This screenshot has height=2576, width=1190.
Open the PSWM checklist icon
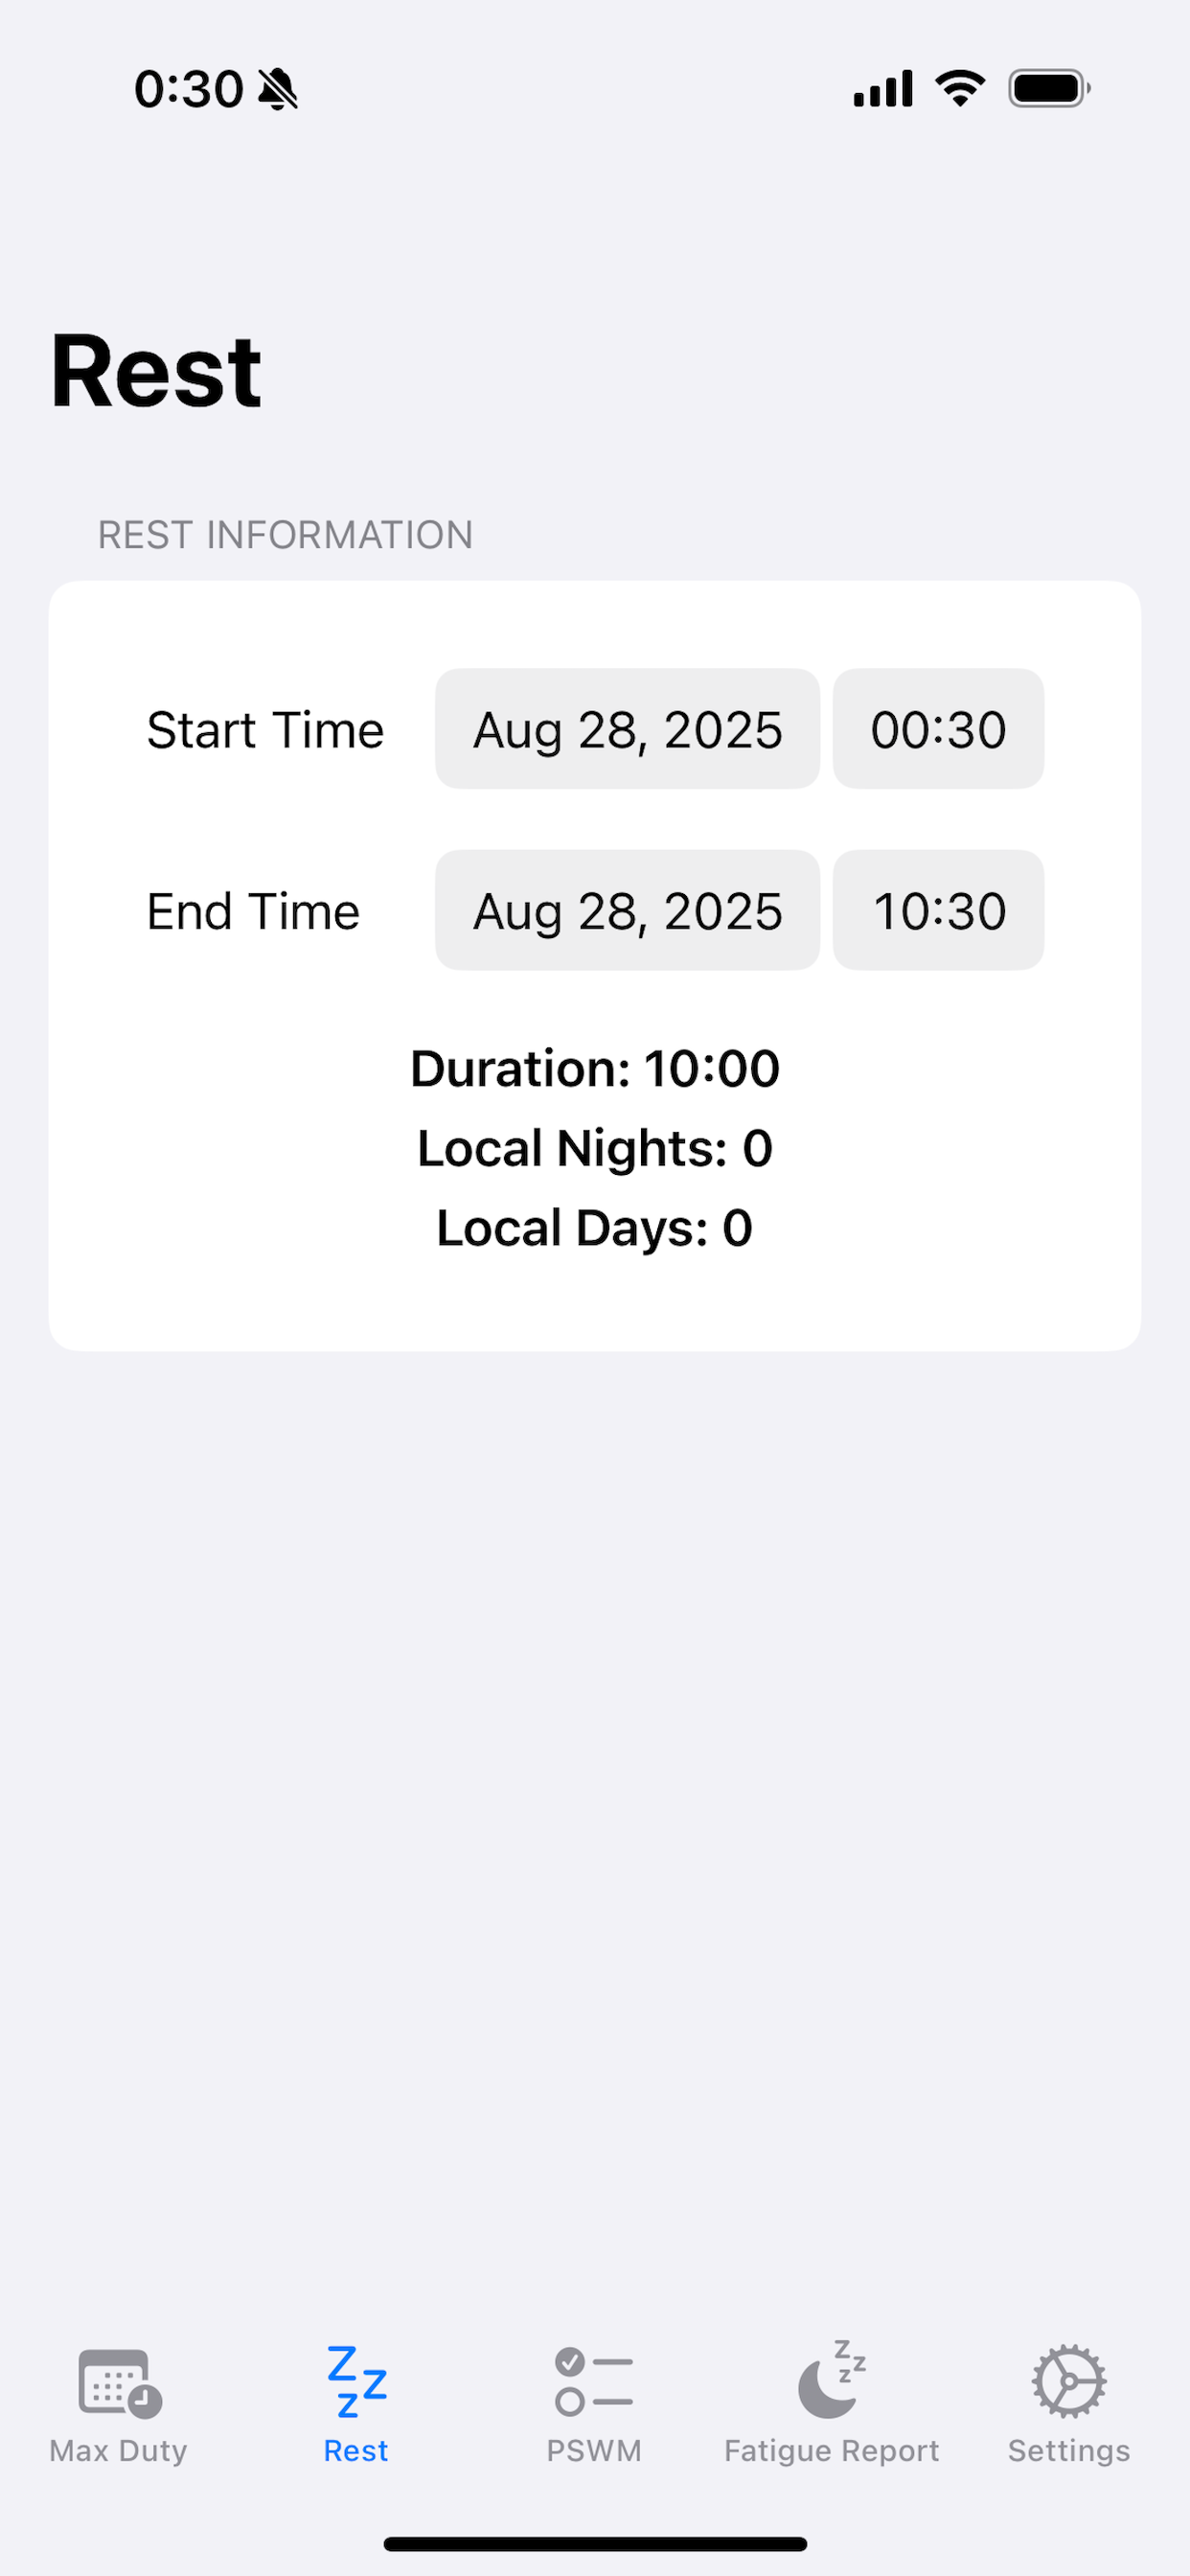coord(594,2382)
